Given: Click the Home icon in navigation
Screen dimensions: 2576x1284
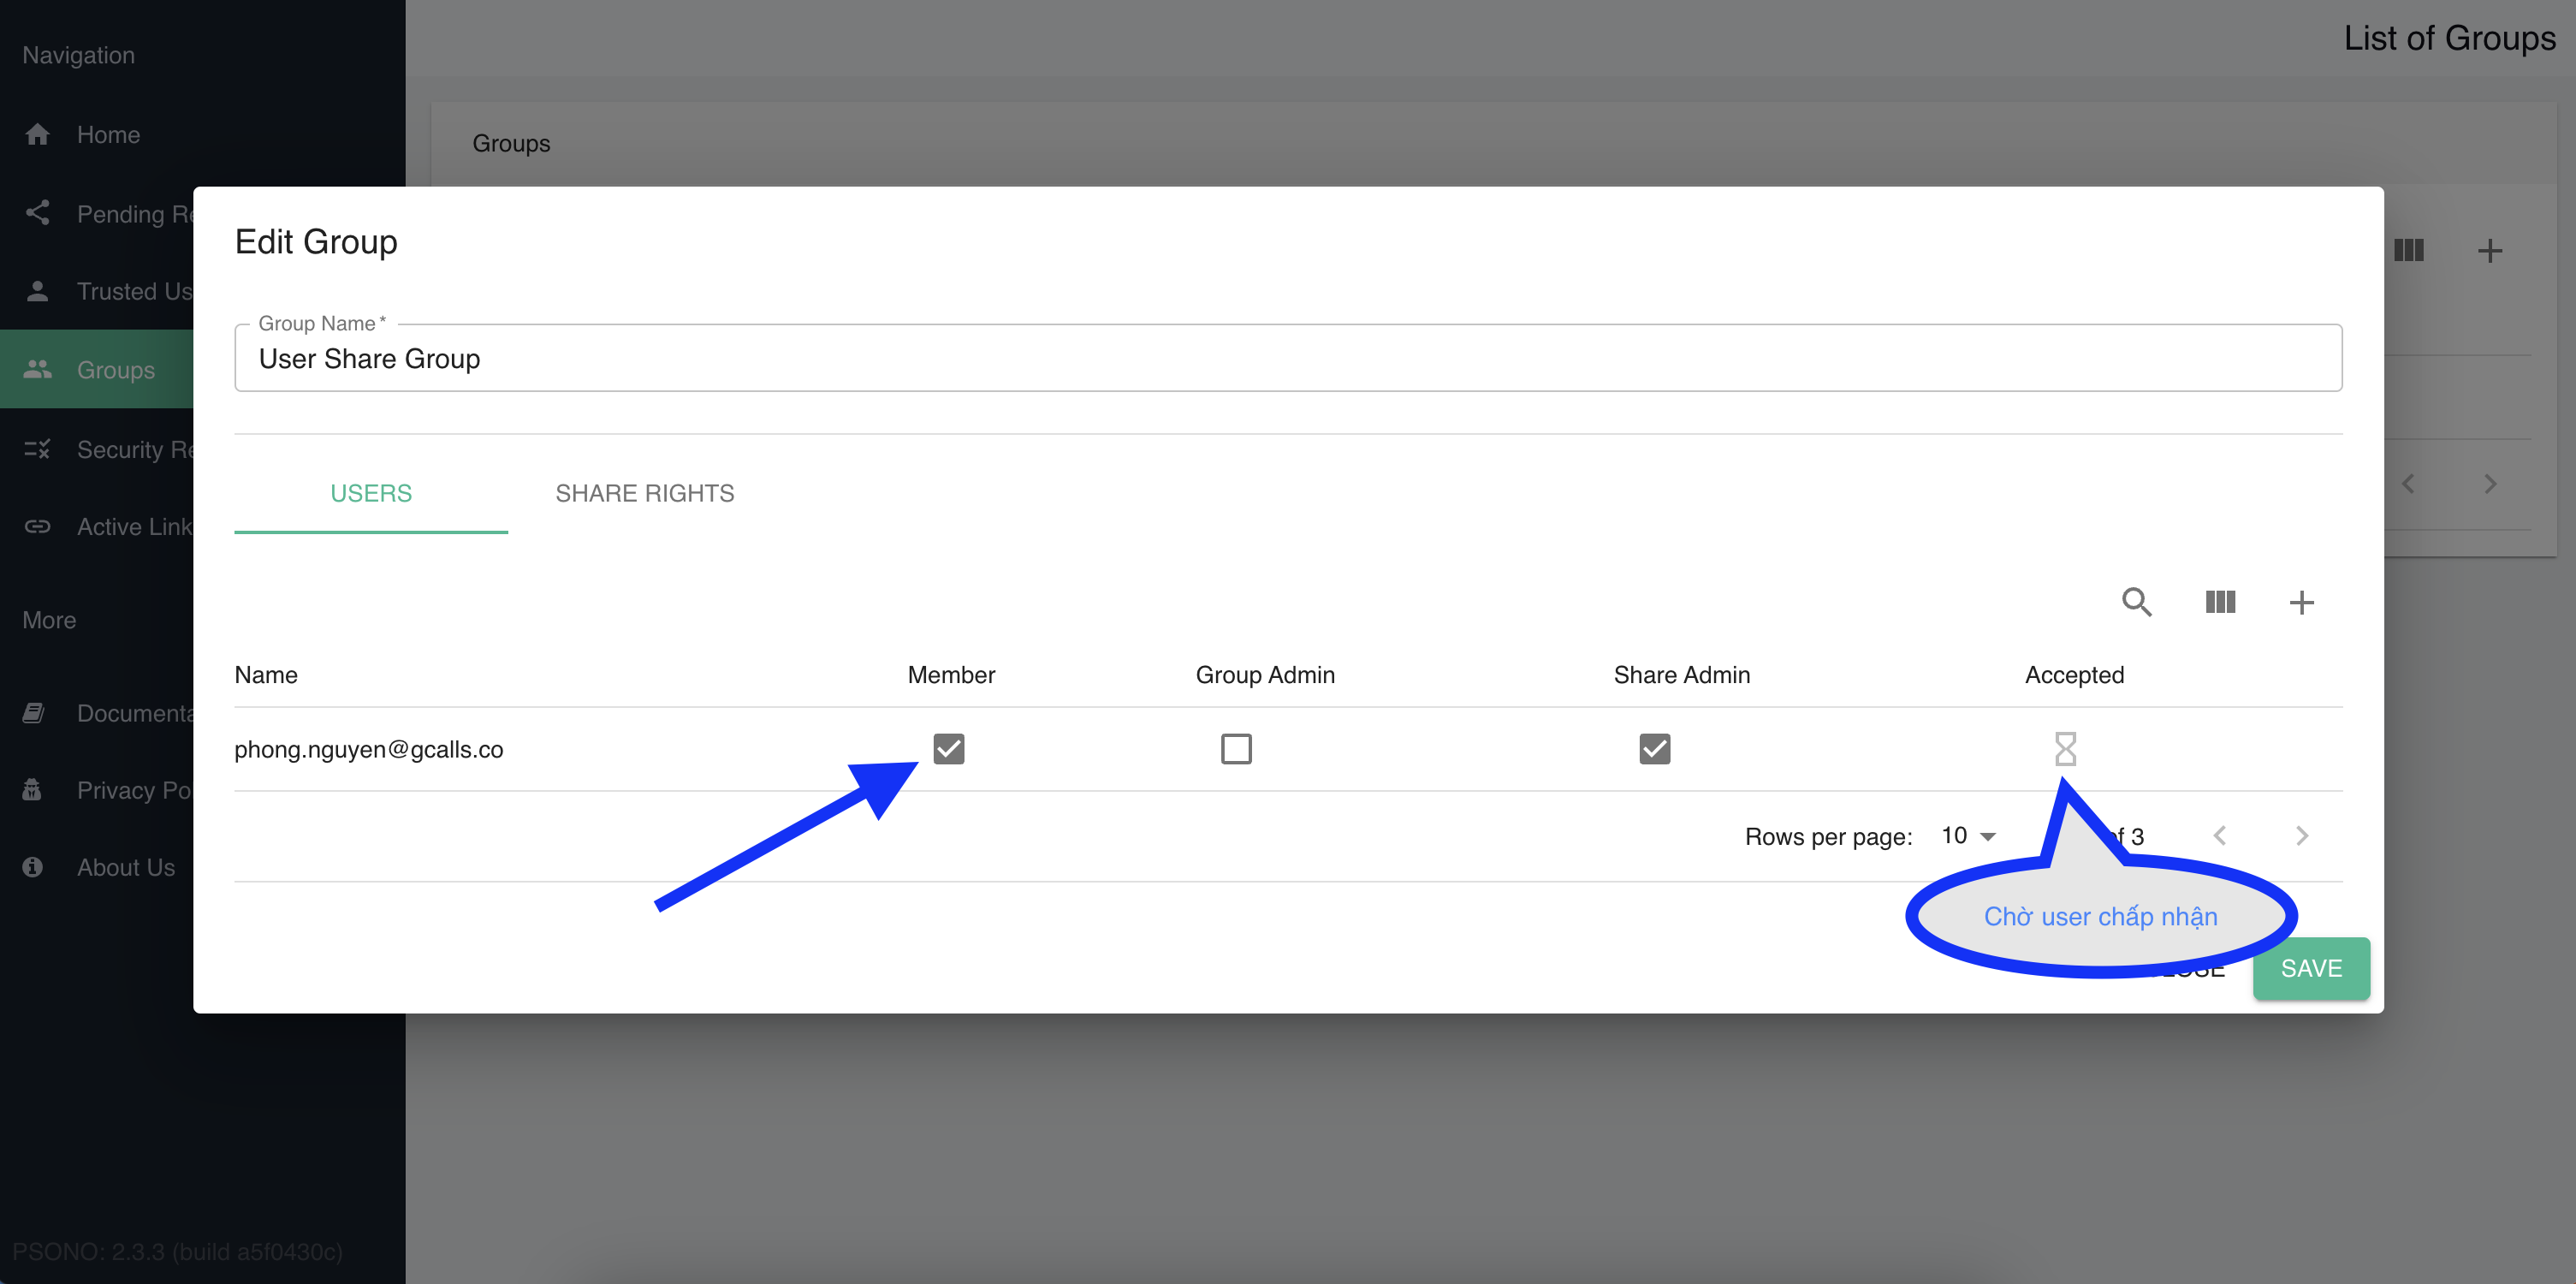Looking at the screenshot, I should point(38,134).
